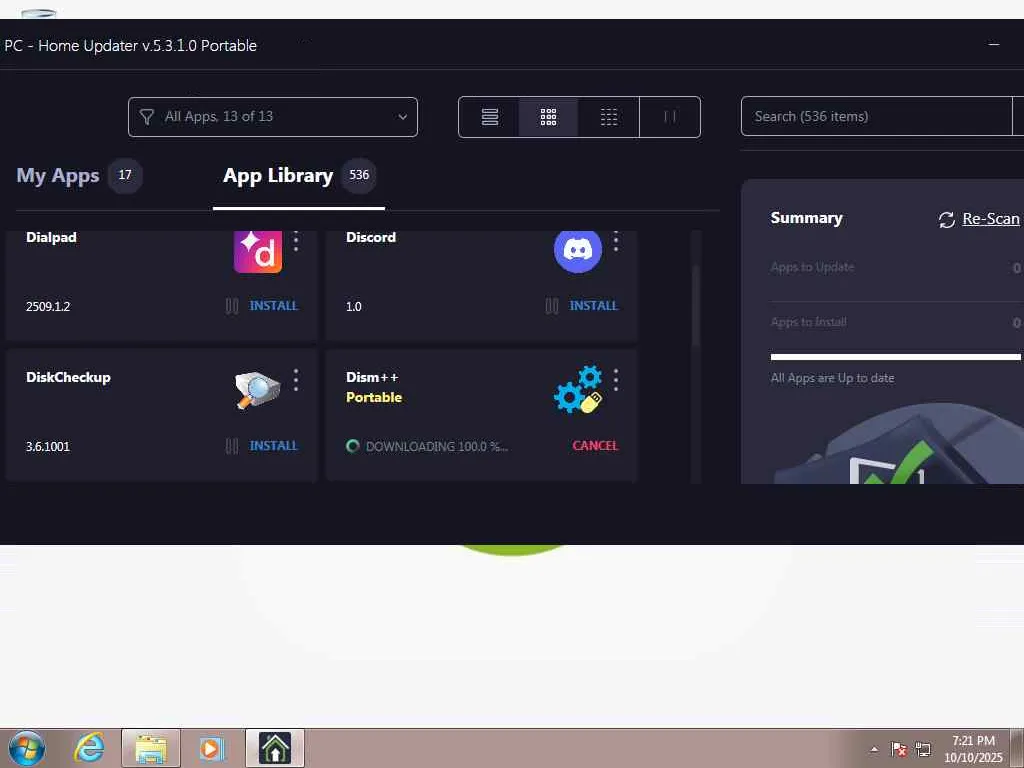Open the Discord three-dot menu
Image resolution: width=1024 pixels, height=768 pixels.
point(616,242)
